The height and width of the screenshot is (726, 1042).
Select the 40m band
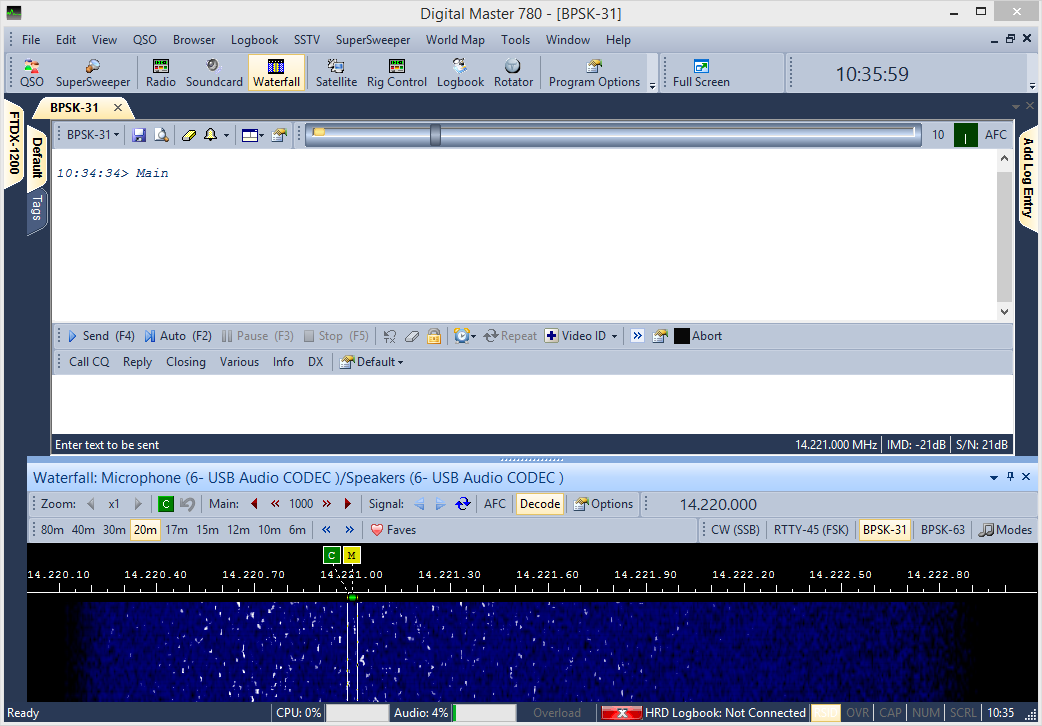(x=83, y=530)
